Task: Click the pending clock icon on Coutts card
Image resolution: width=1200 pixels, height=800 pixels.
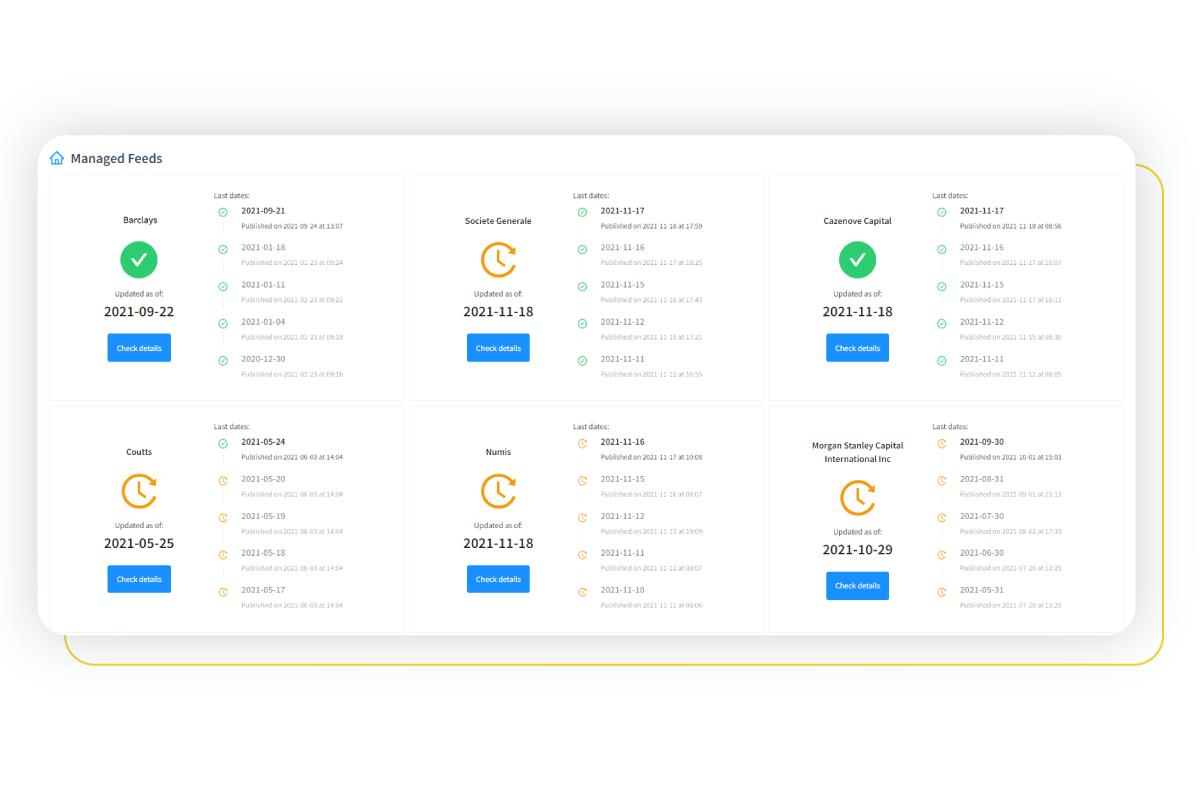Action: (139, 490)
